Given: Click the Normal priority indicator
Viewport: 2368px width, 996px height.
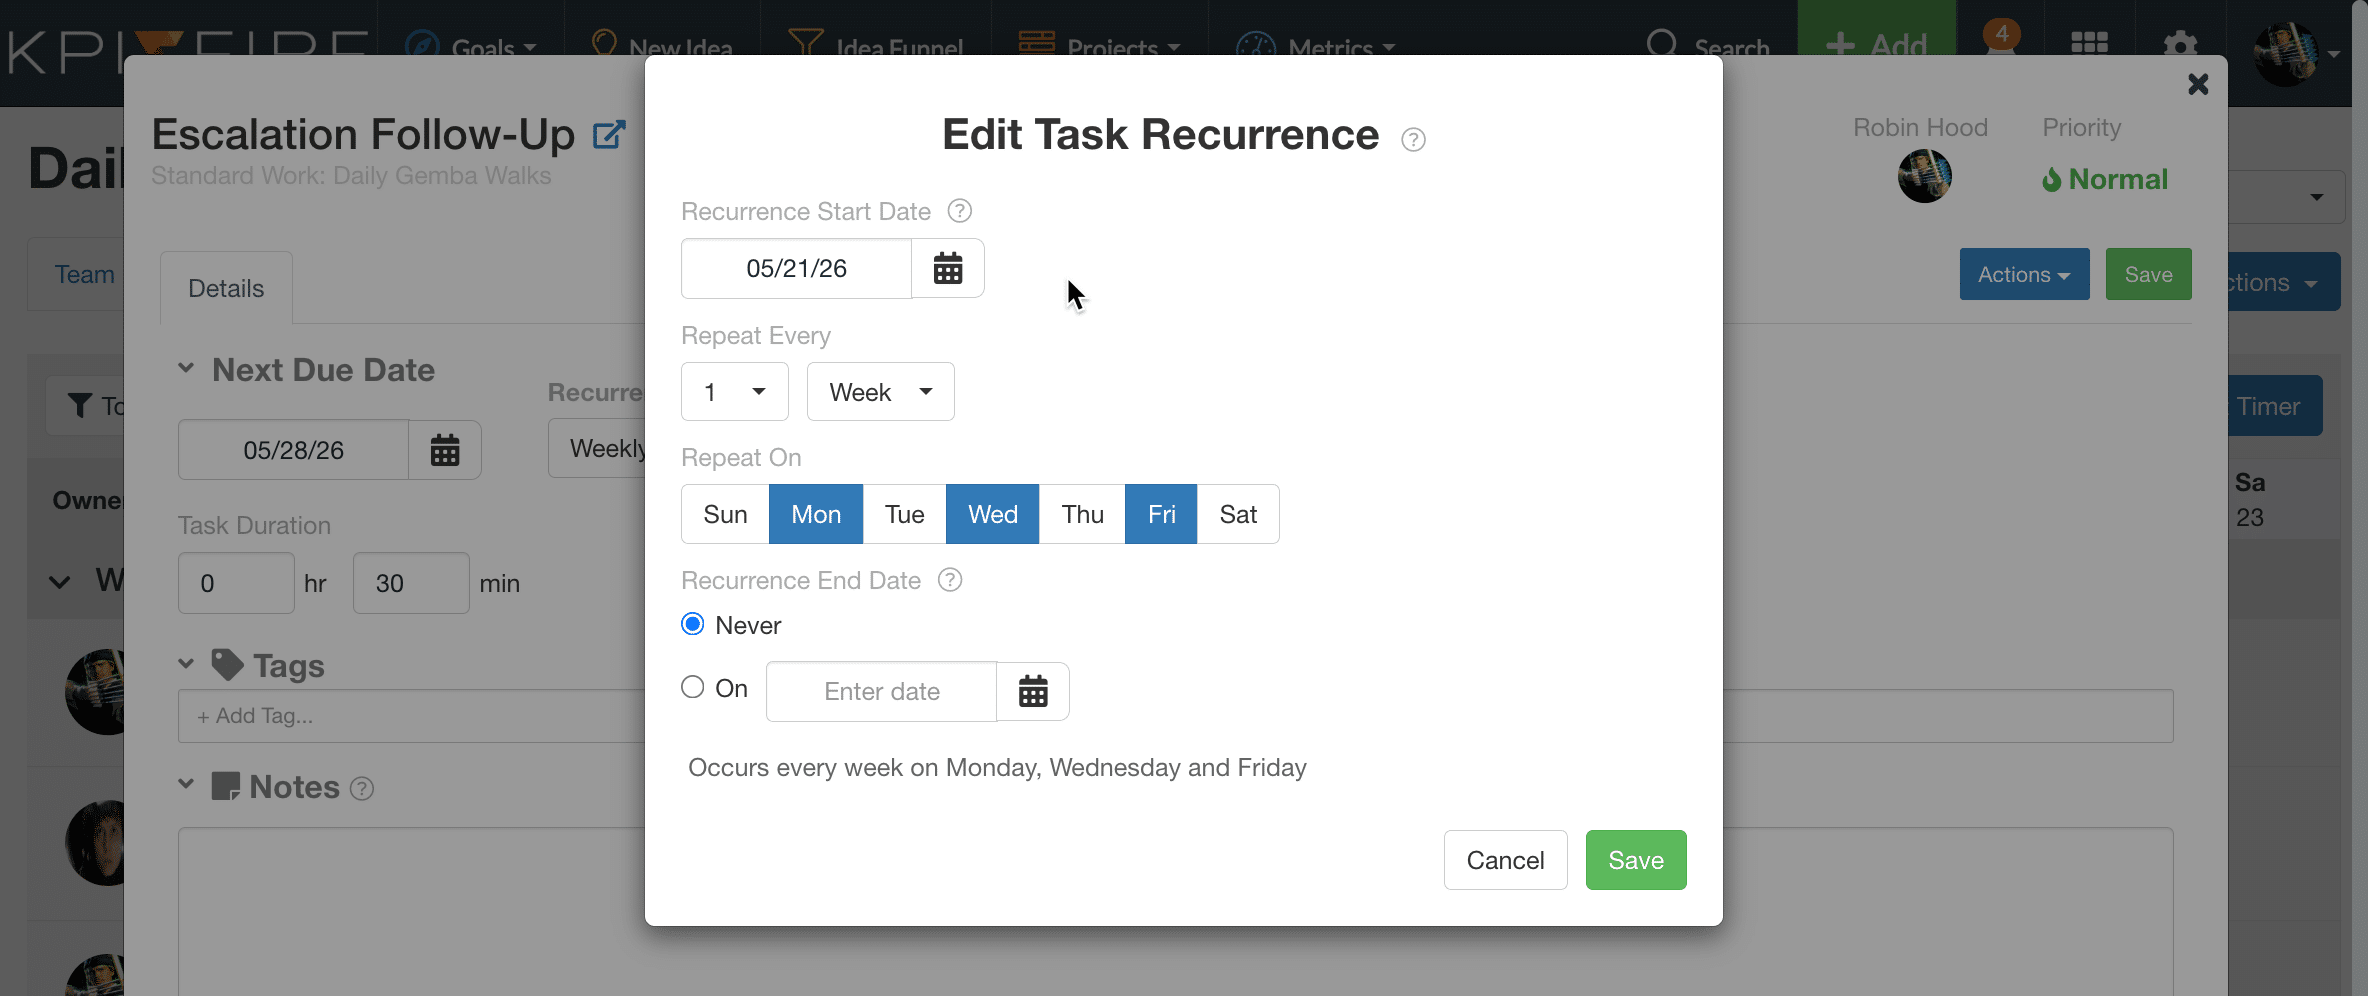Looking at the screenshot, I should pos(2105,180).
